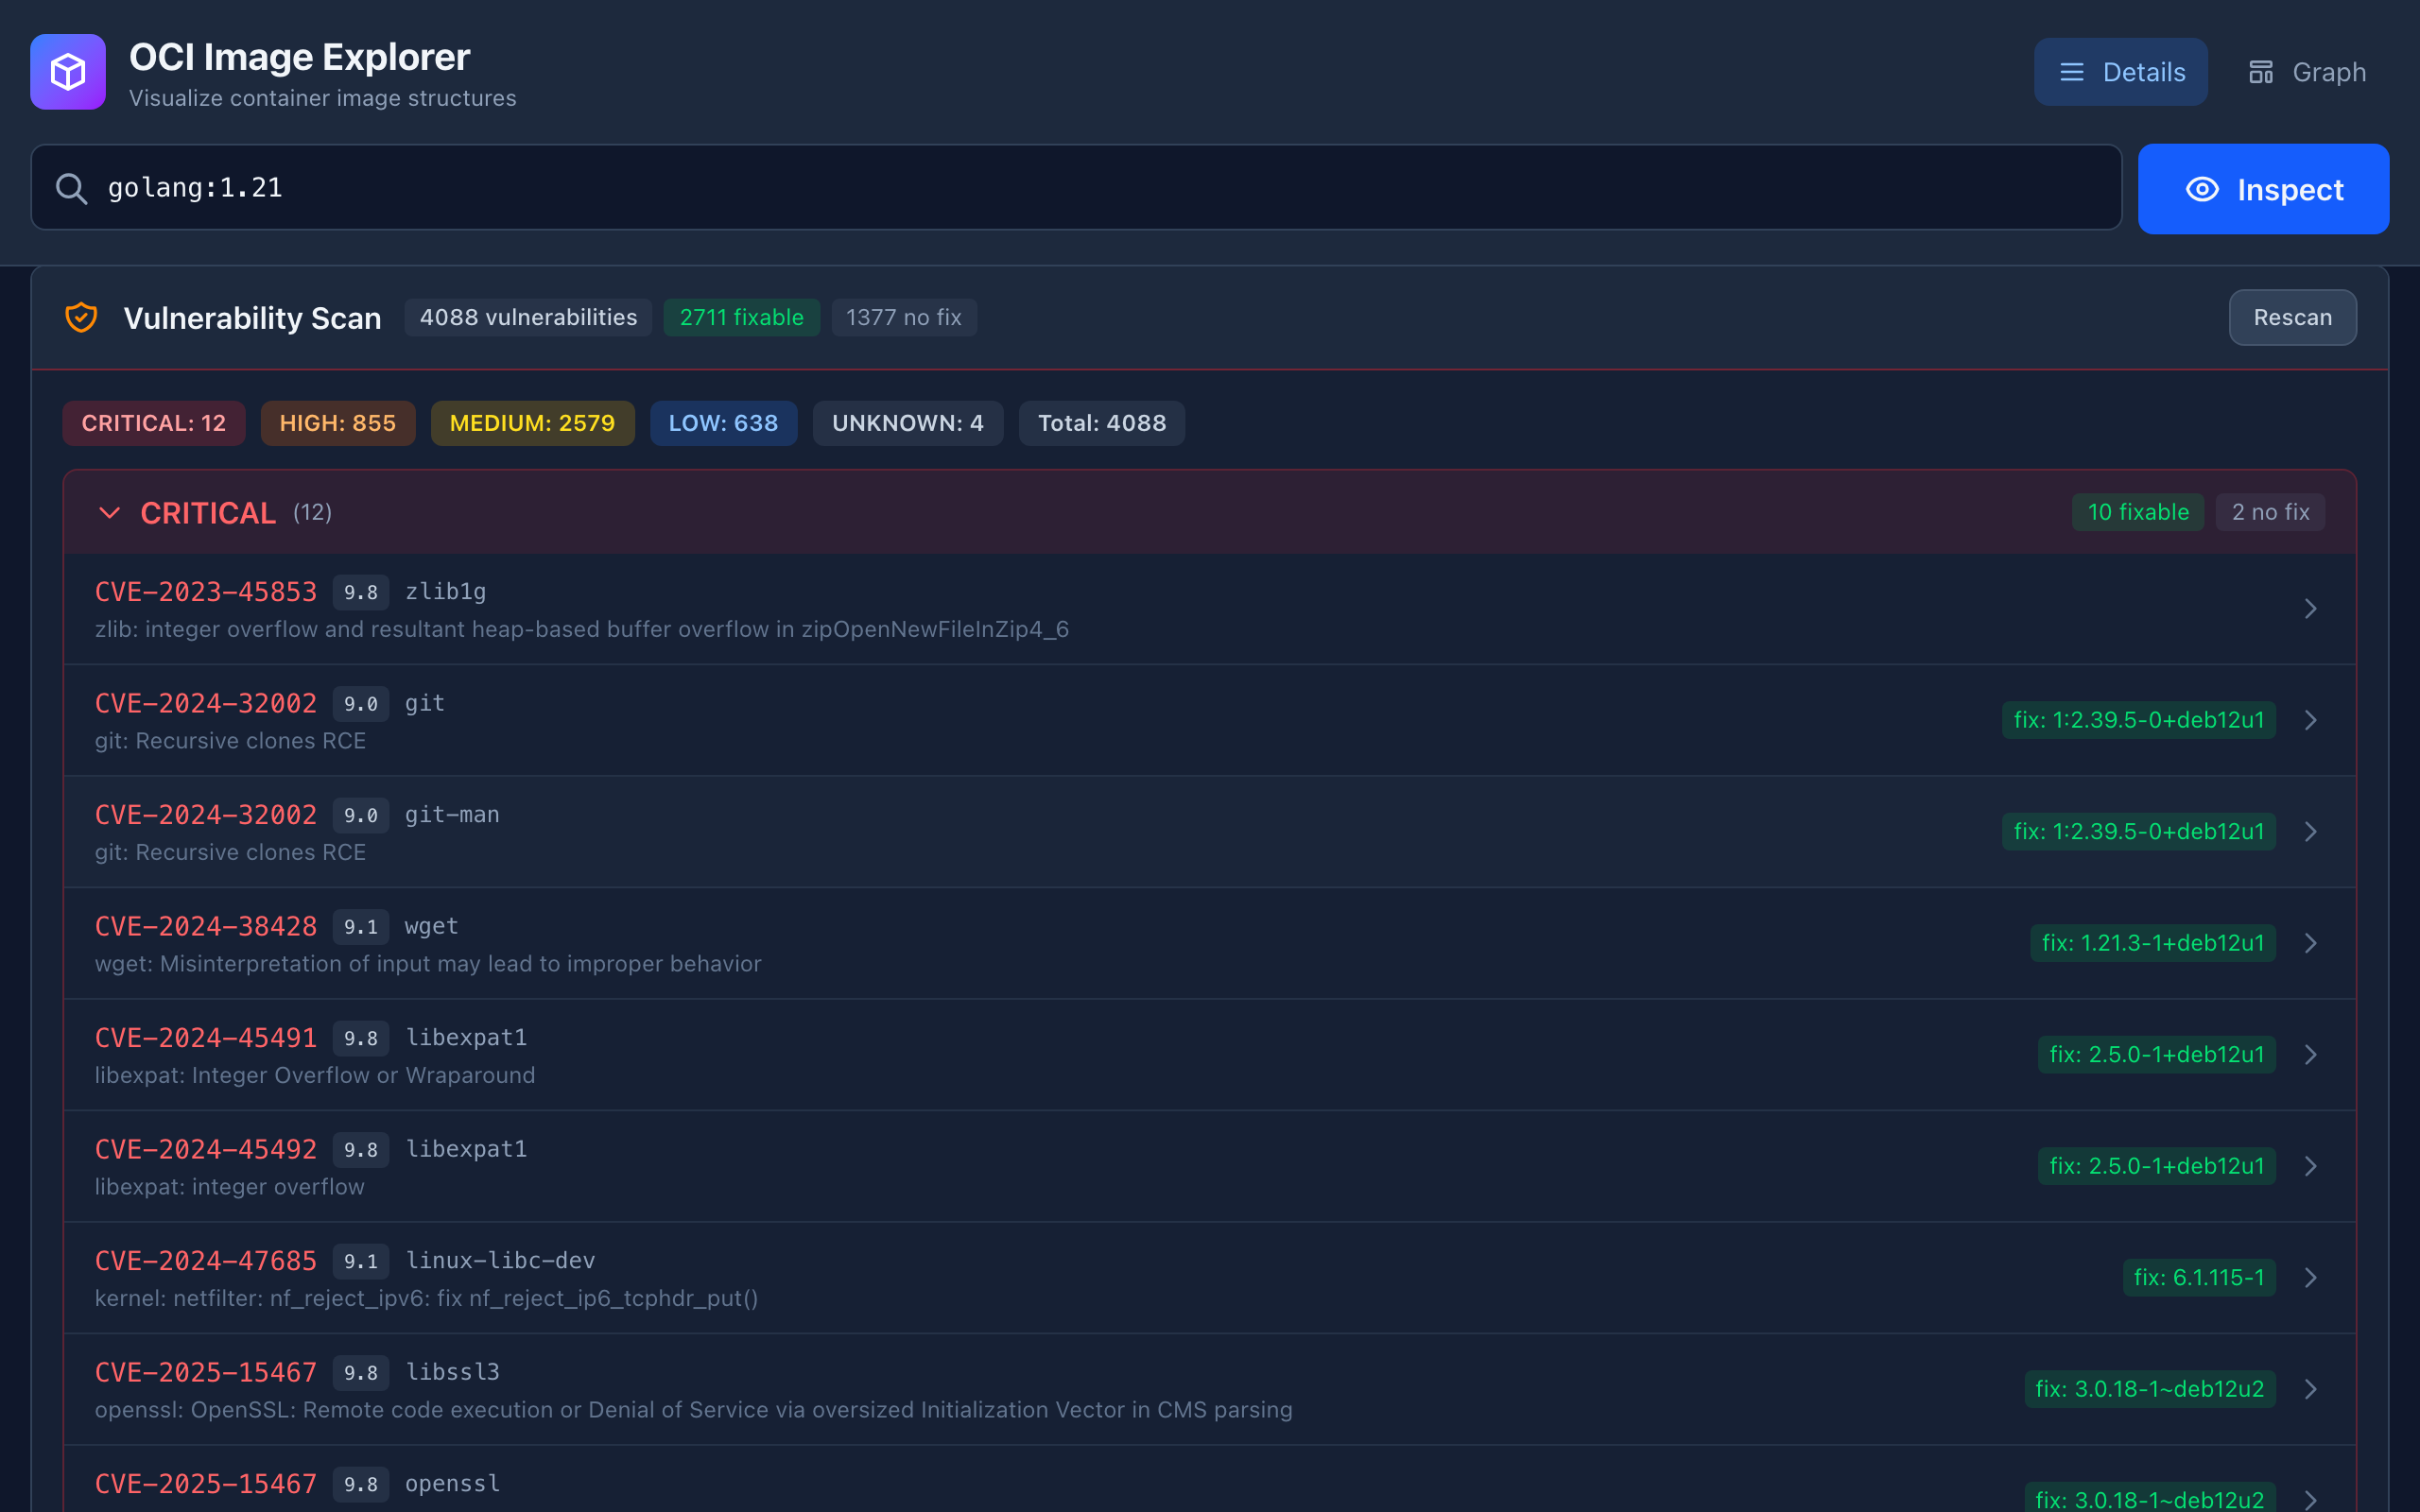Switch to the Graph tab
Viewport: 2420px width, 1512px height.
pos(2307,72)
